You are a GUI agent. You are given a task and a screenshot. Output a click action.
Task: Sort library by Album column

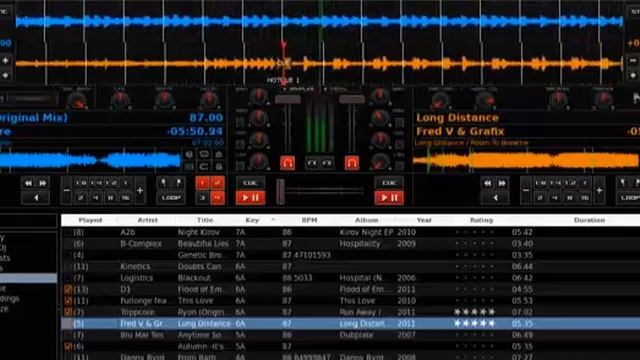coord(366,220)
